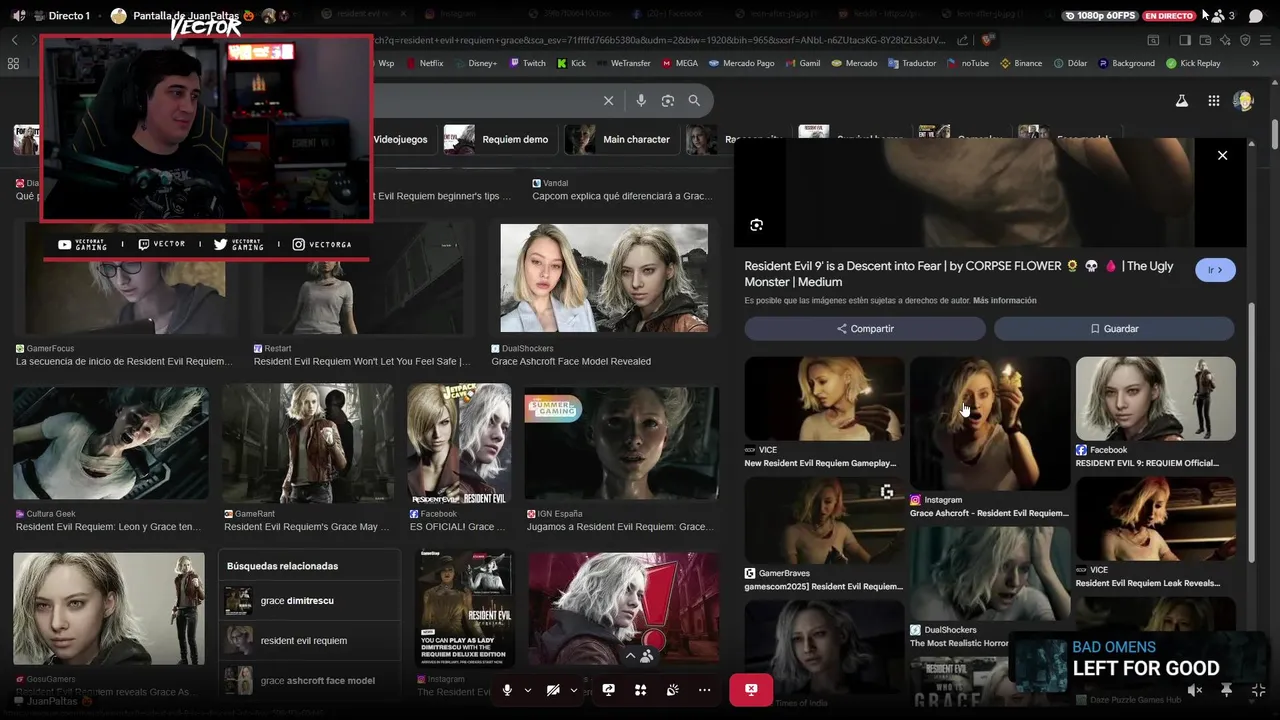Open the Twitch bookmark
This screenshot has width=1280, height=720.
[528, 63]
